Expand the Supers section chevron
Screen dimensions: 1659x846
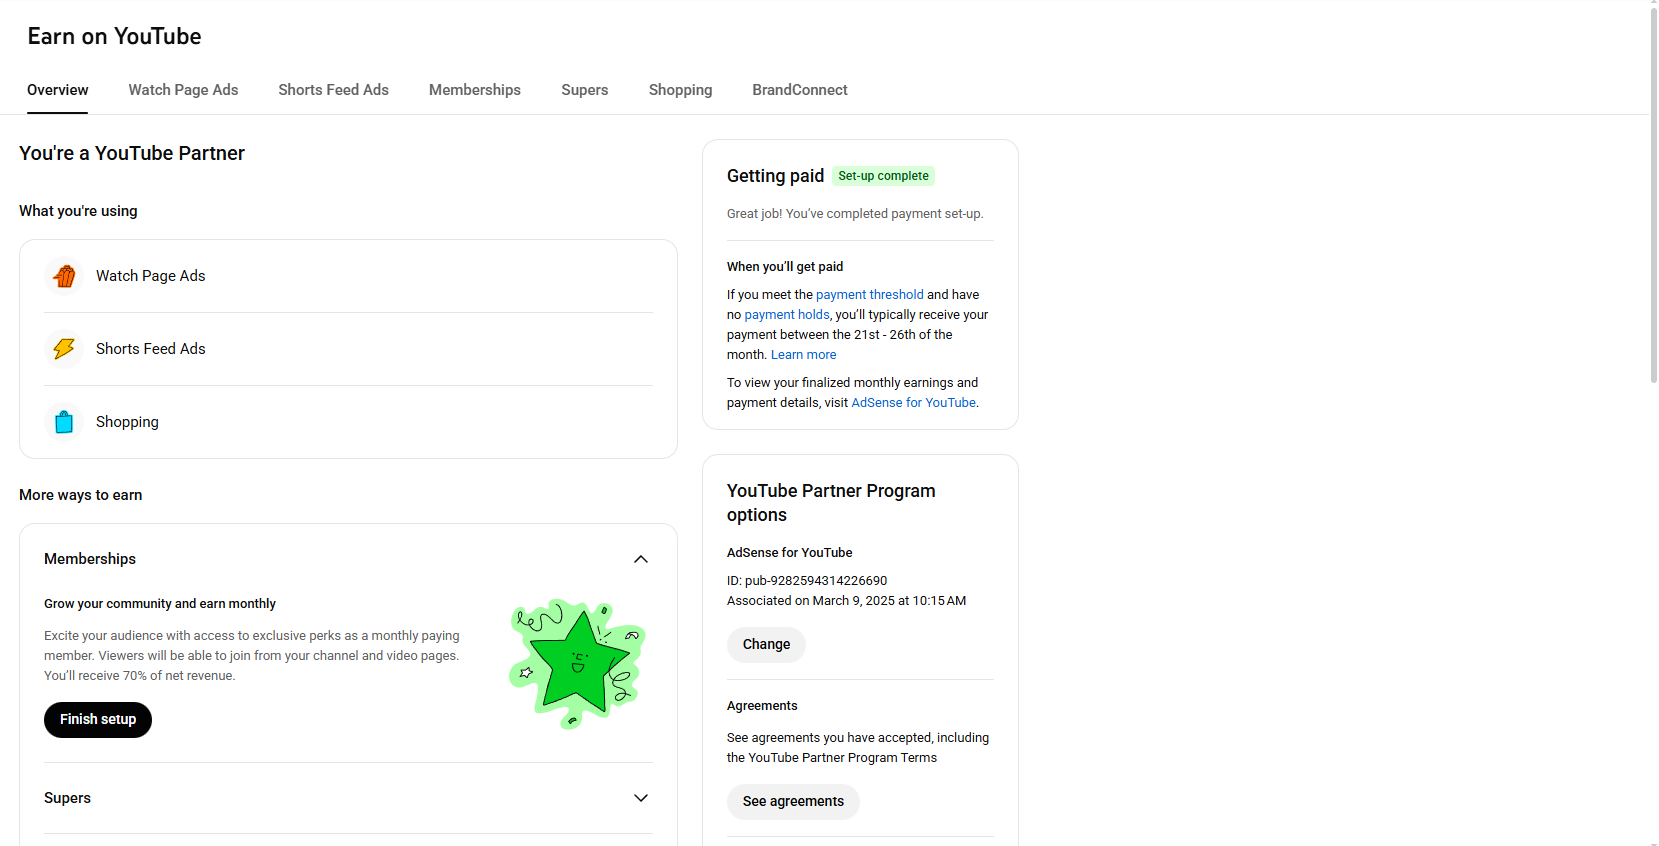click(641, 798)
